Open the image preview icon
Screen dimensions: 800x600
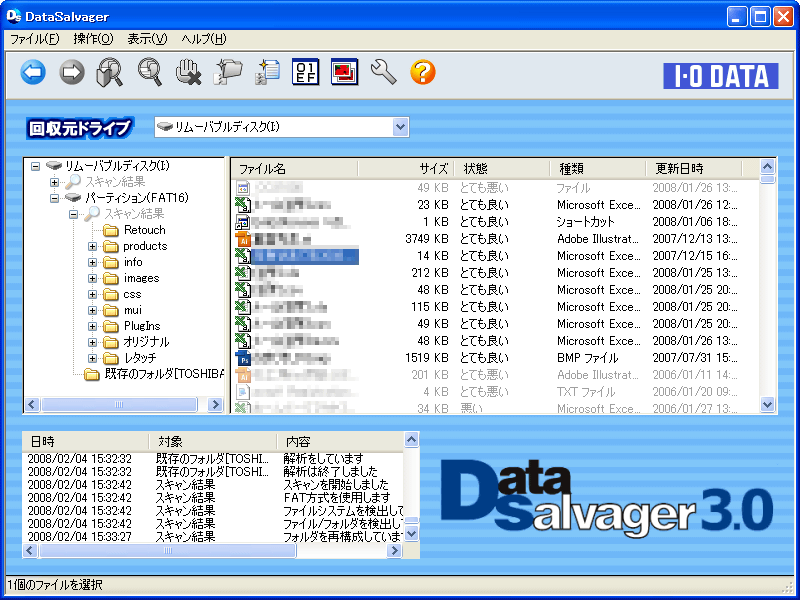point(344,72)
